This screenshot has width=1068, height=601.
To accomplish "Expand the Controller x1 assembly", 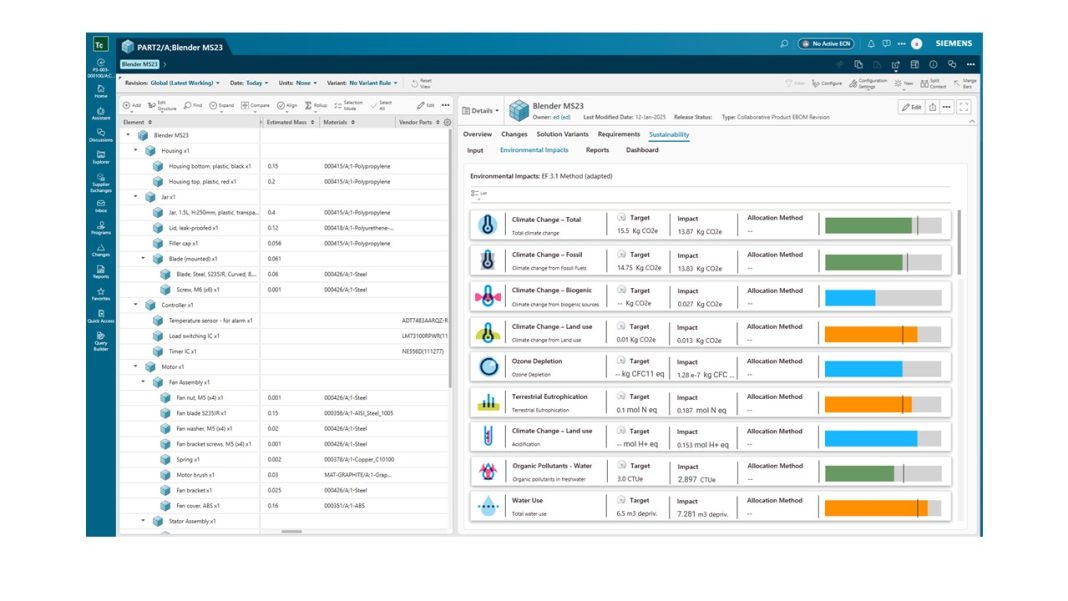I will 134,307.
